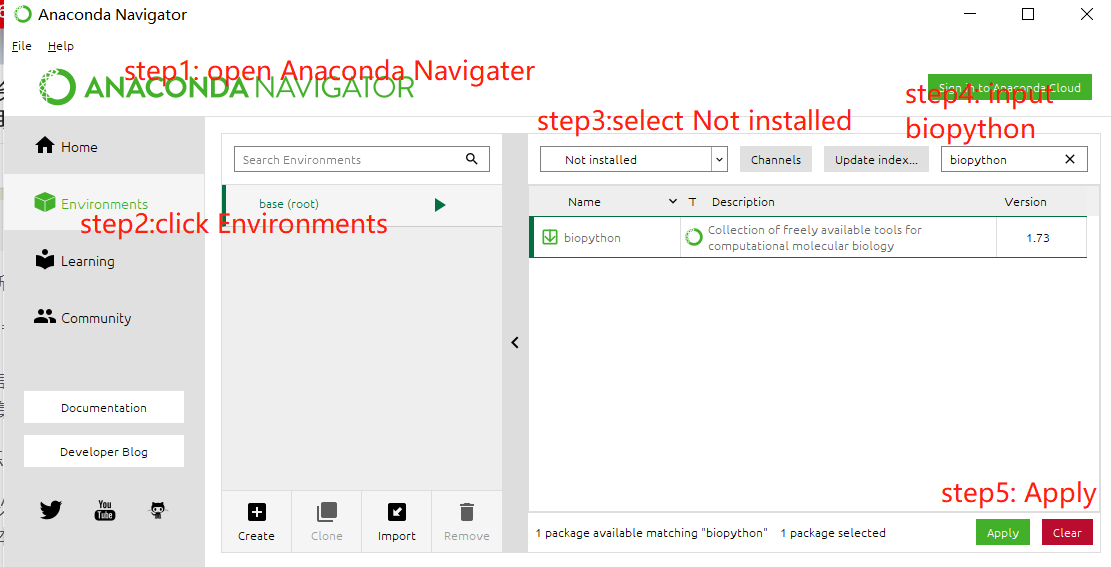Focus the Search Environments field
Viewport: 1111px width, 567px height.
(361, 159)
